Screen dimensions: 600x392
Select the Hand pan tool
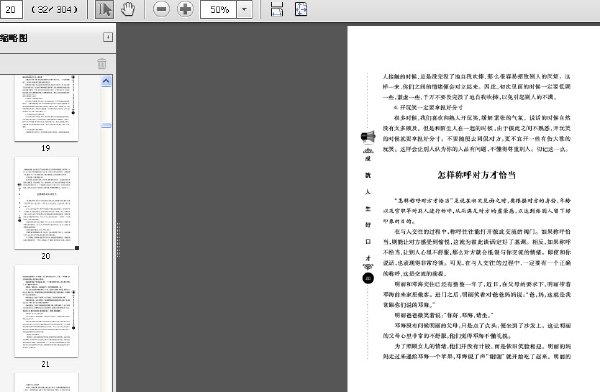click(128, 9)
